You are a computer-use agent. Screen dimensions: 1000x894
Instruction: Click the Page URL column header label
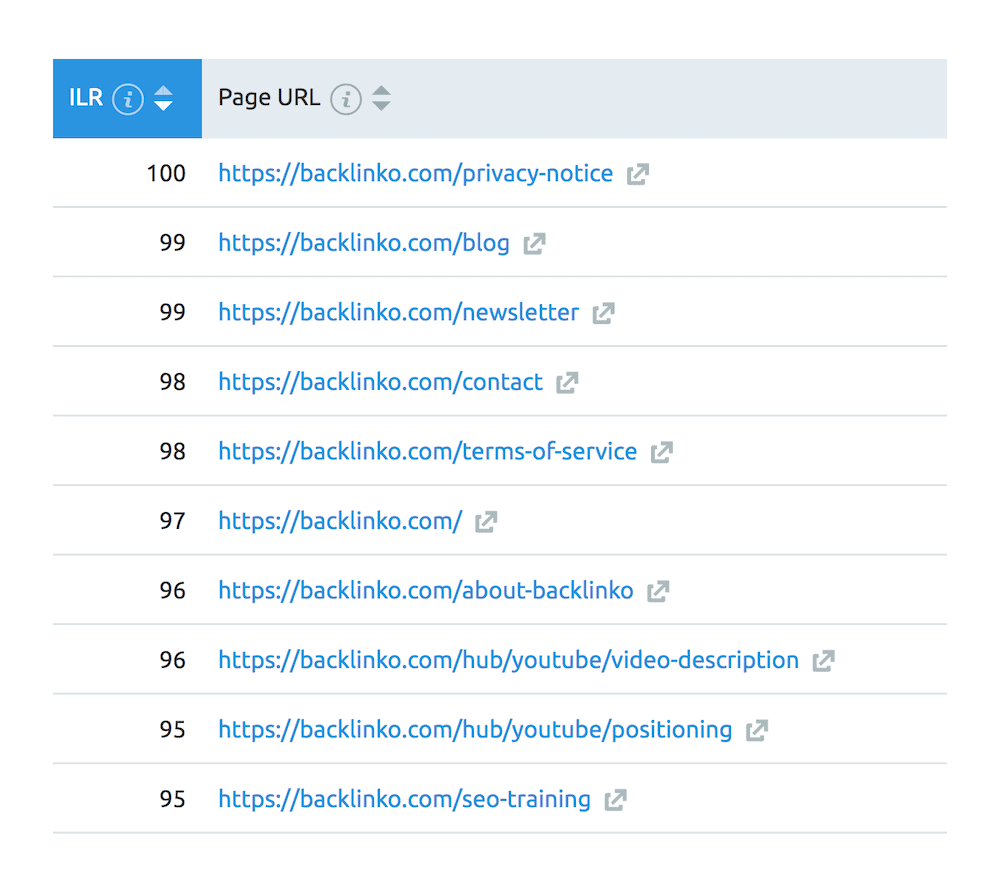(x=269, y=98)
